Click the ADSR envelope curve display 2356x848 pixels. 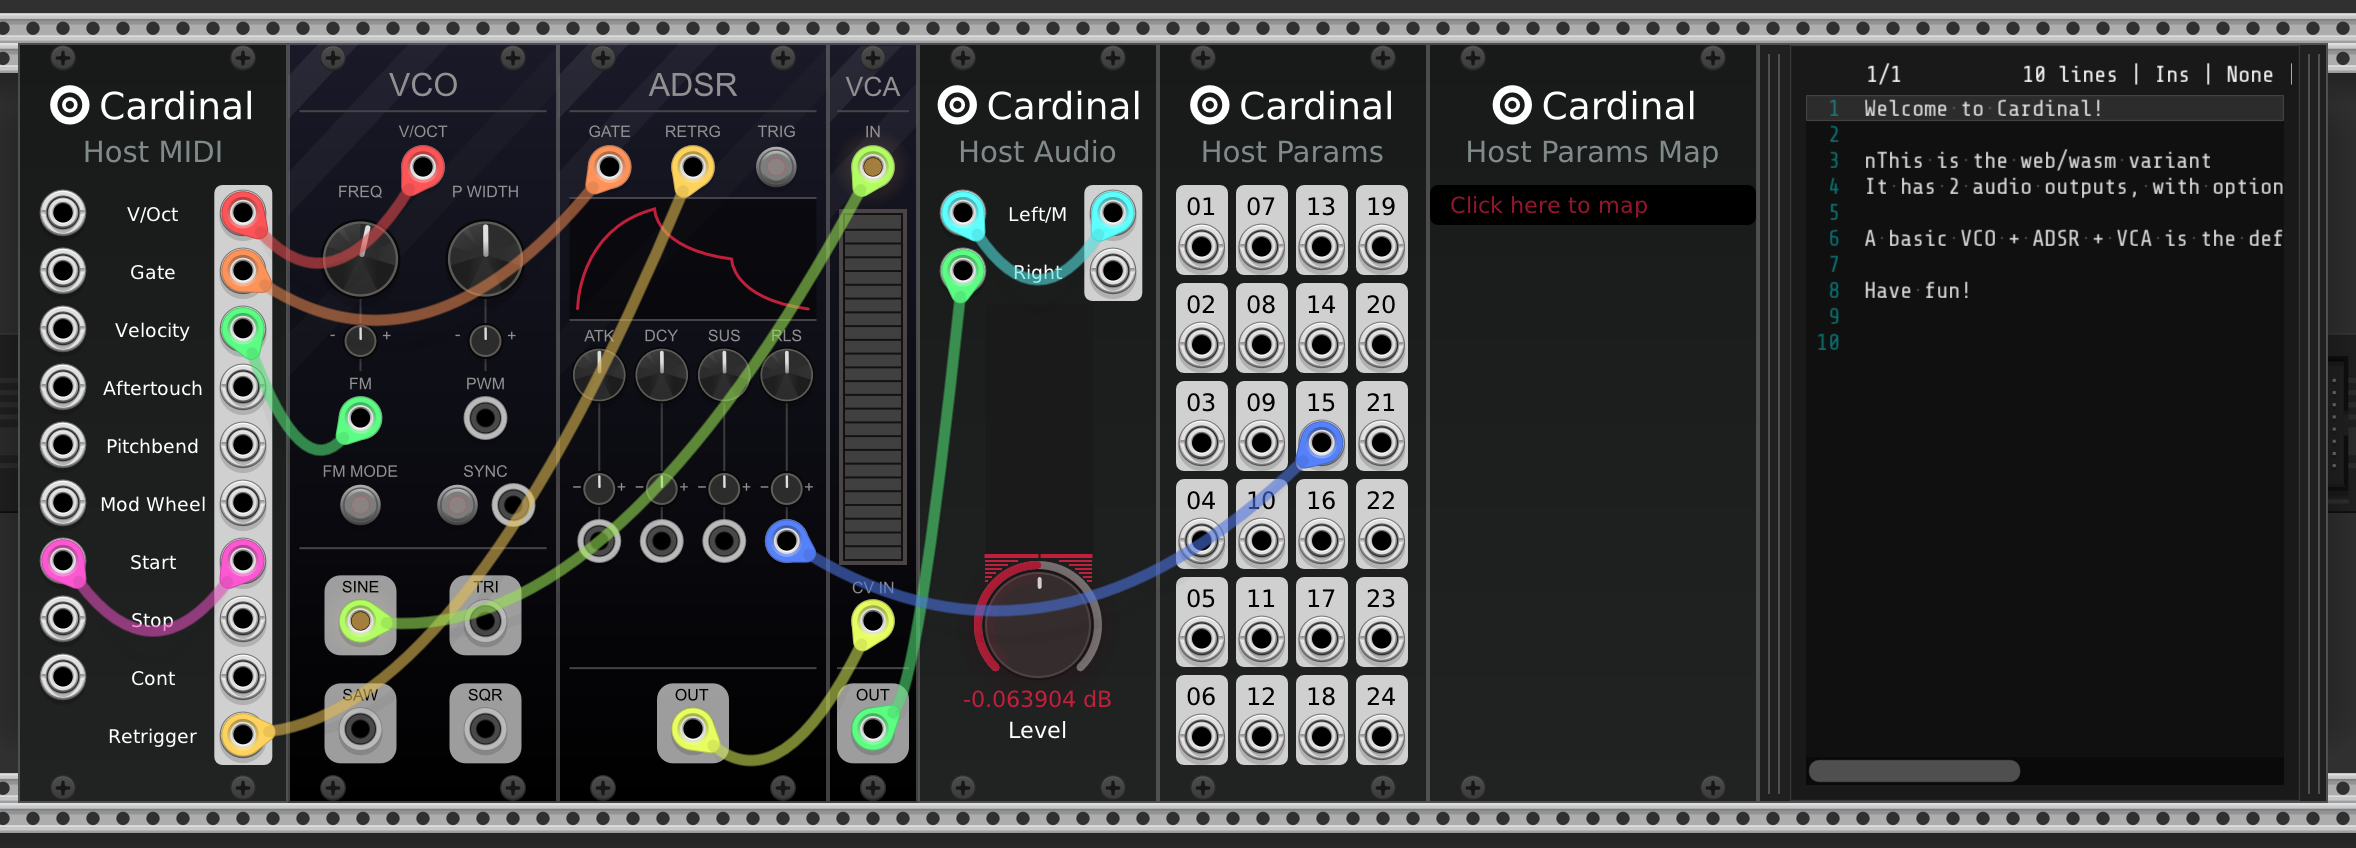[x=693, y=259]
